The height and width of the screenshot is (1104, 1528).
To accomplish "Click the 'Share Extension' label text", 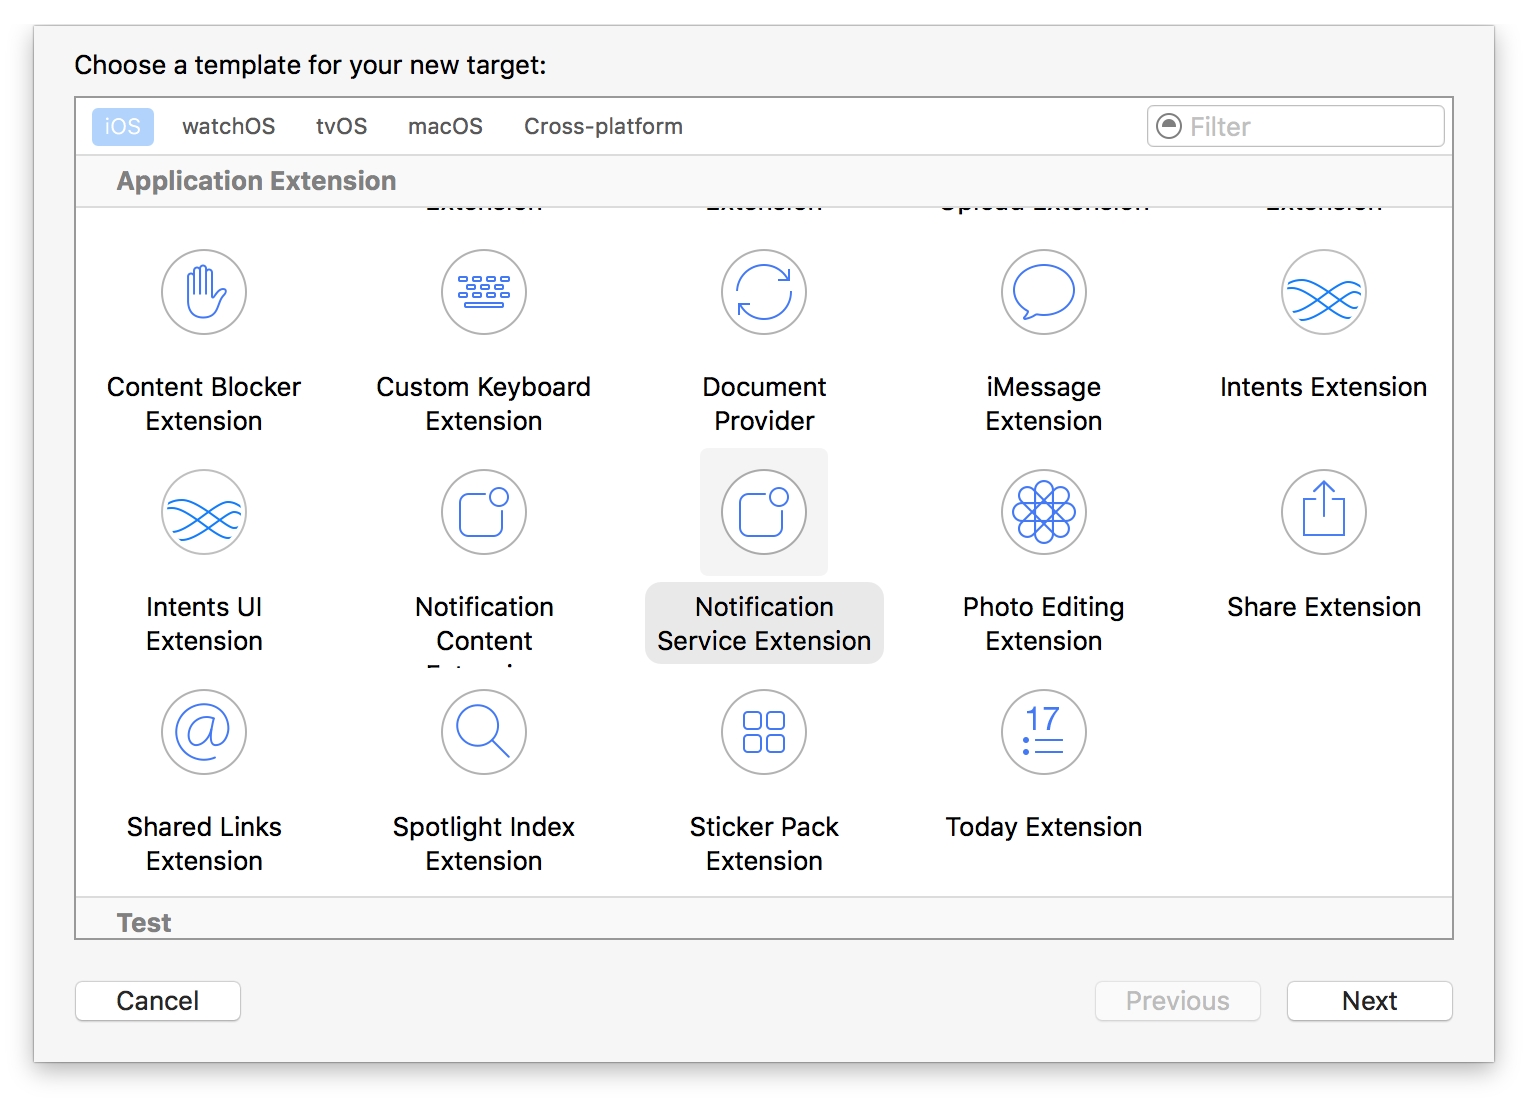I will 1324,607.
